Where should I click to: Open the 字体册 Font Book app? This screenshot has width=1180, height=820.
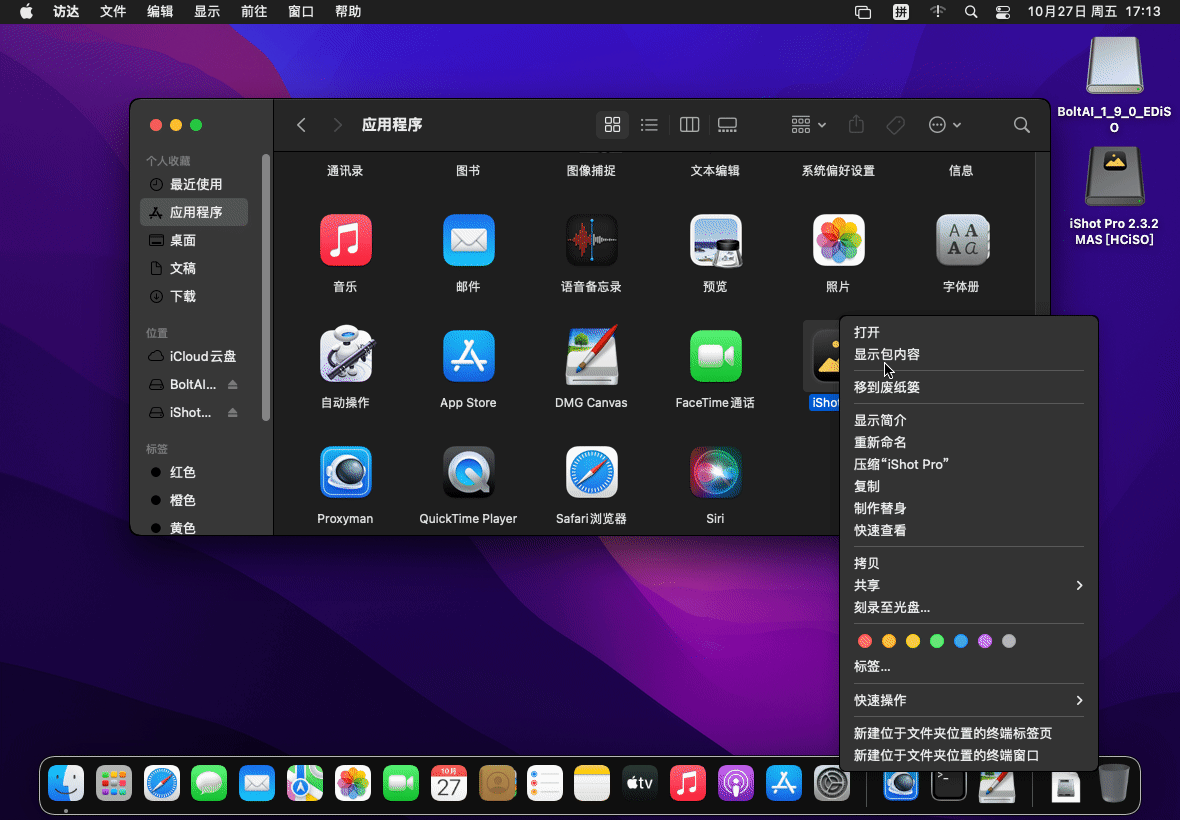(961, 240)
